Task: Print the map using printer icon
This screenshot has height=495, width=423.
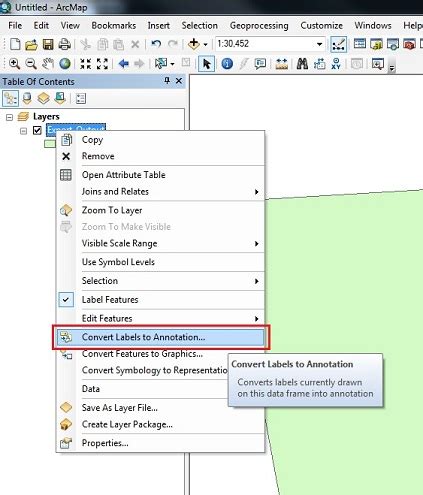Action: pyautogui.click(x=64, y=44)
